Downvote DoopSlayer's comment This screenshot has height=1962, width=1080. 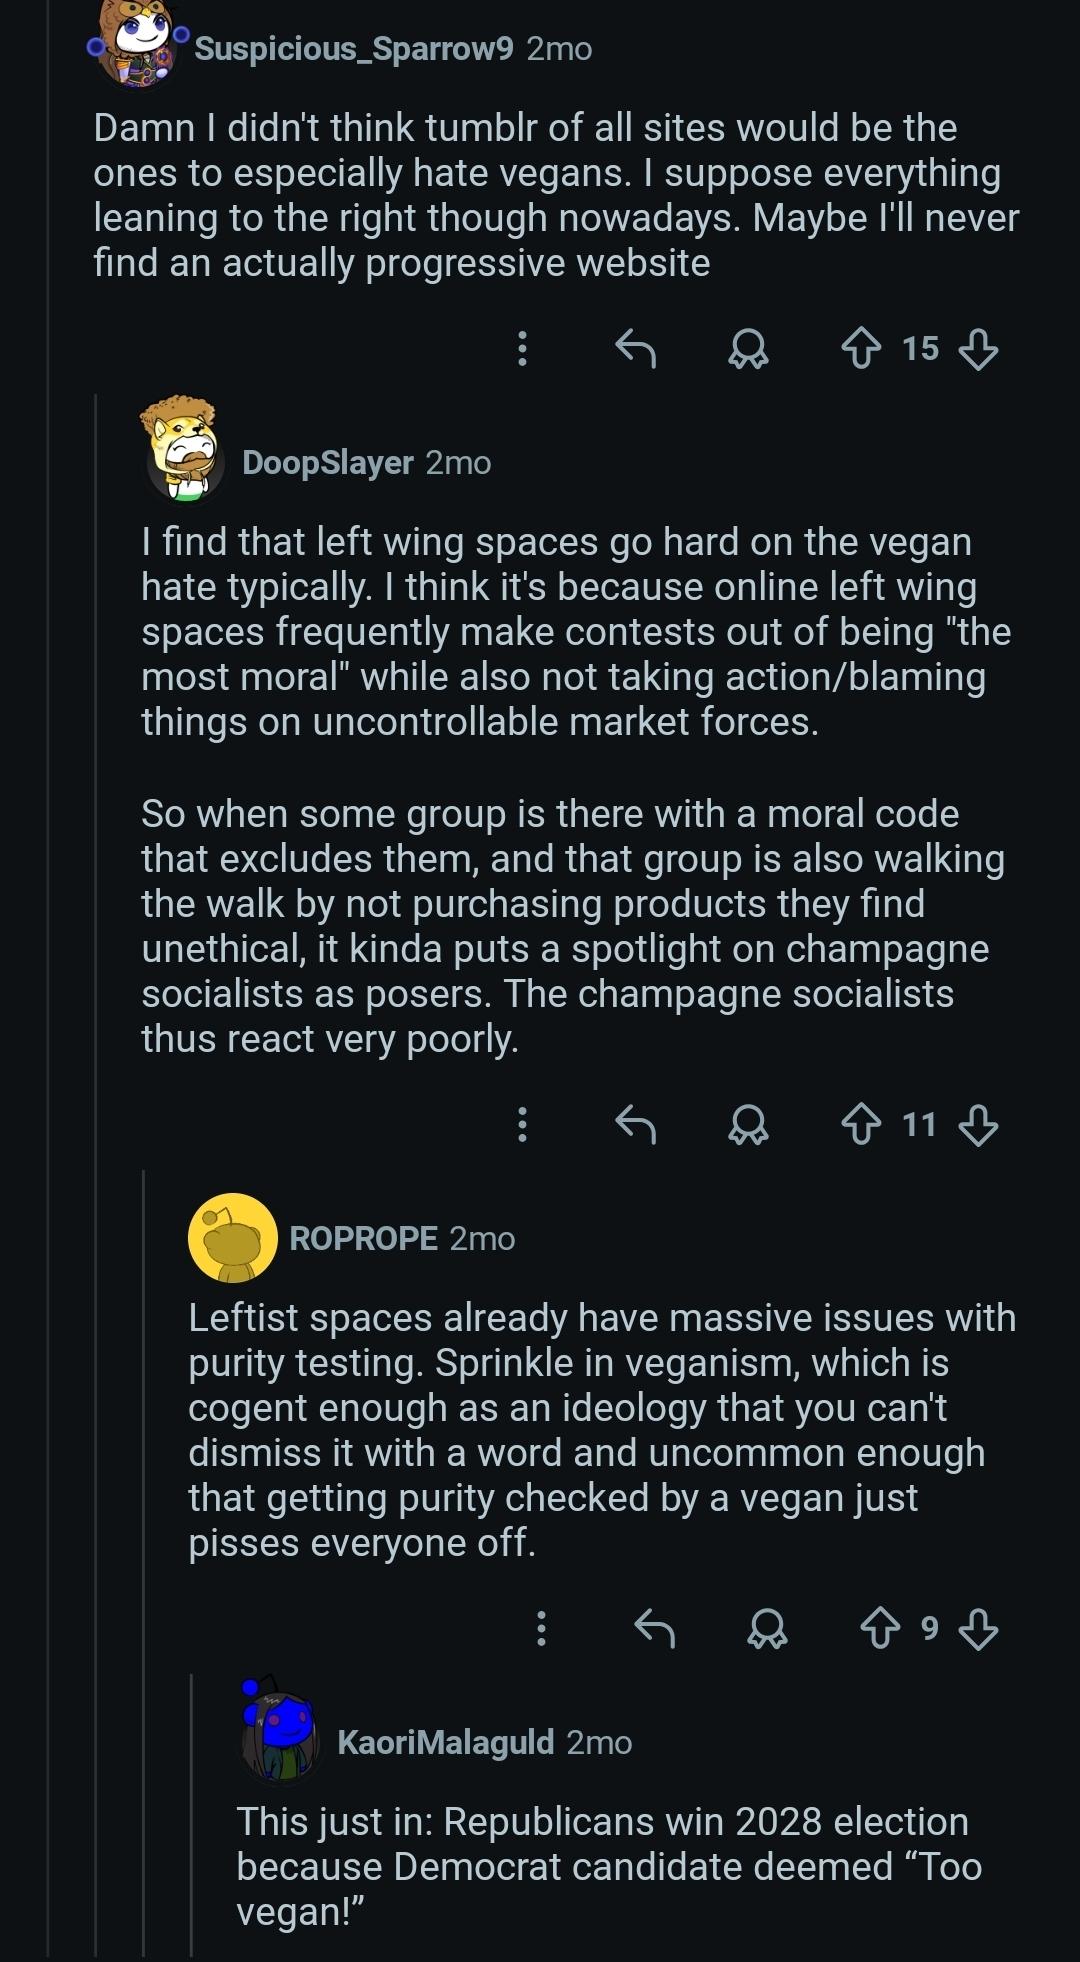pyautogui.click(x=977, y=1125)
